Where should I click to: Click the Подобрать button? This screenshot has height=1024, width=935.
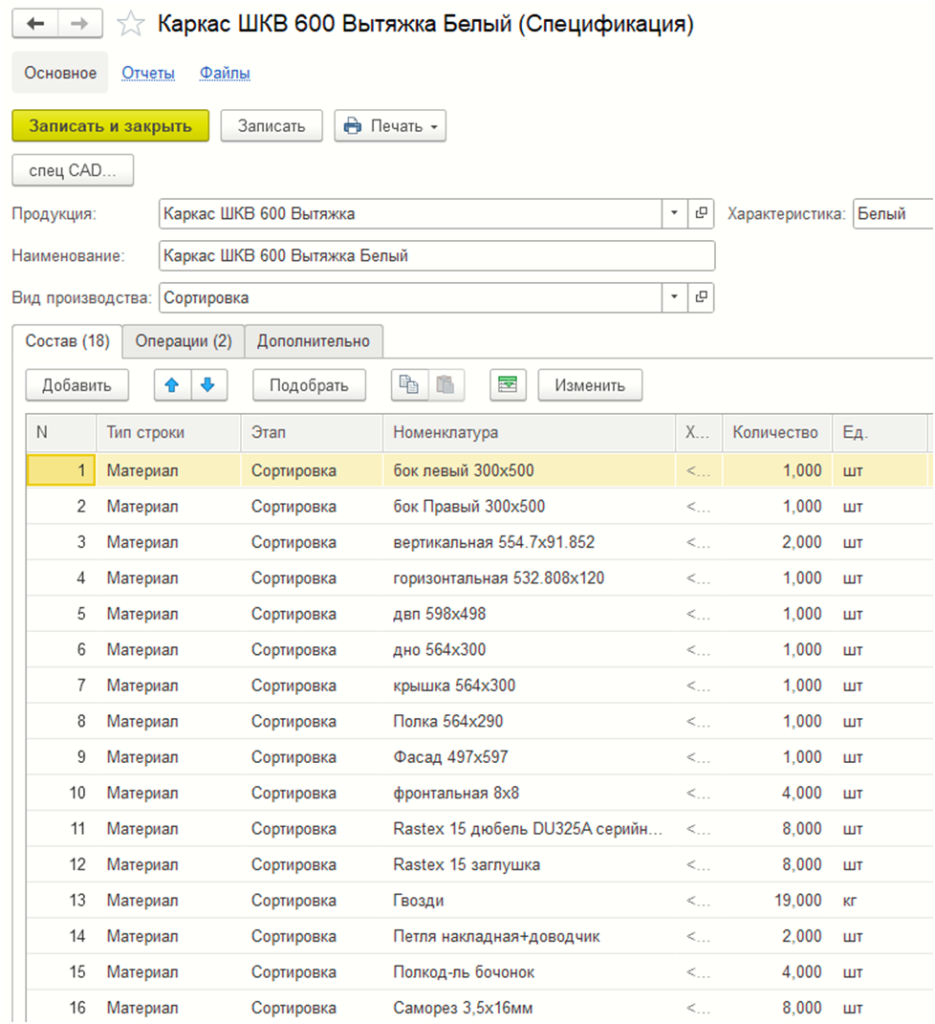[x=309, y=385]
